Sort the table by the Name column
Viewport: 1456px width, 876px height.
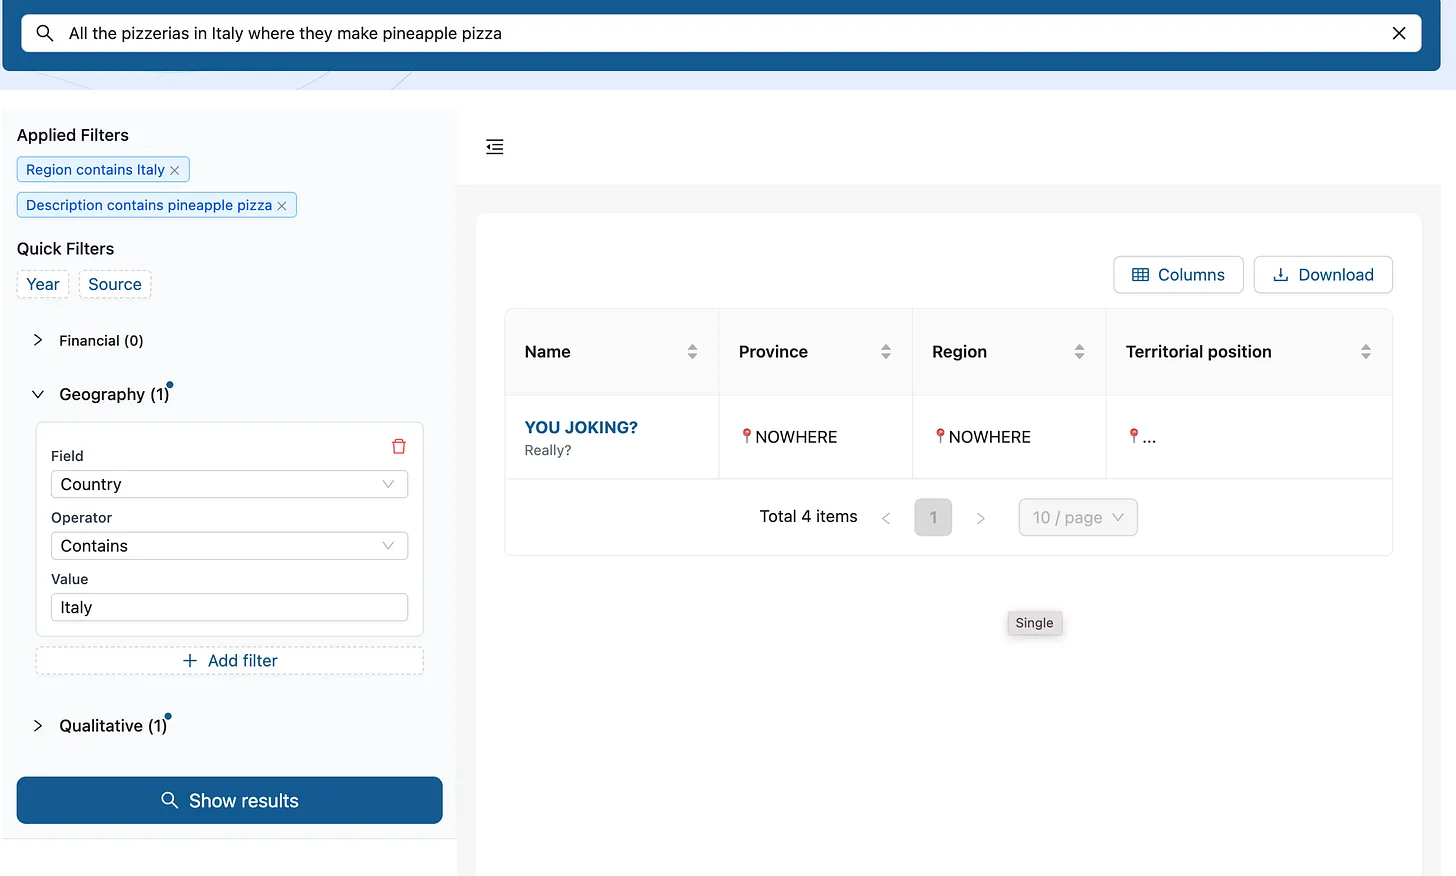(692, 352)
